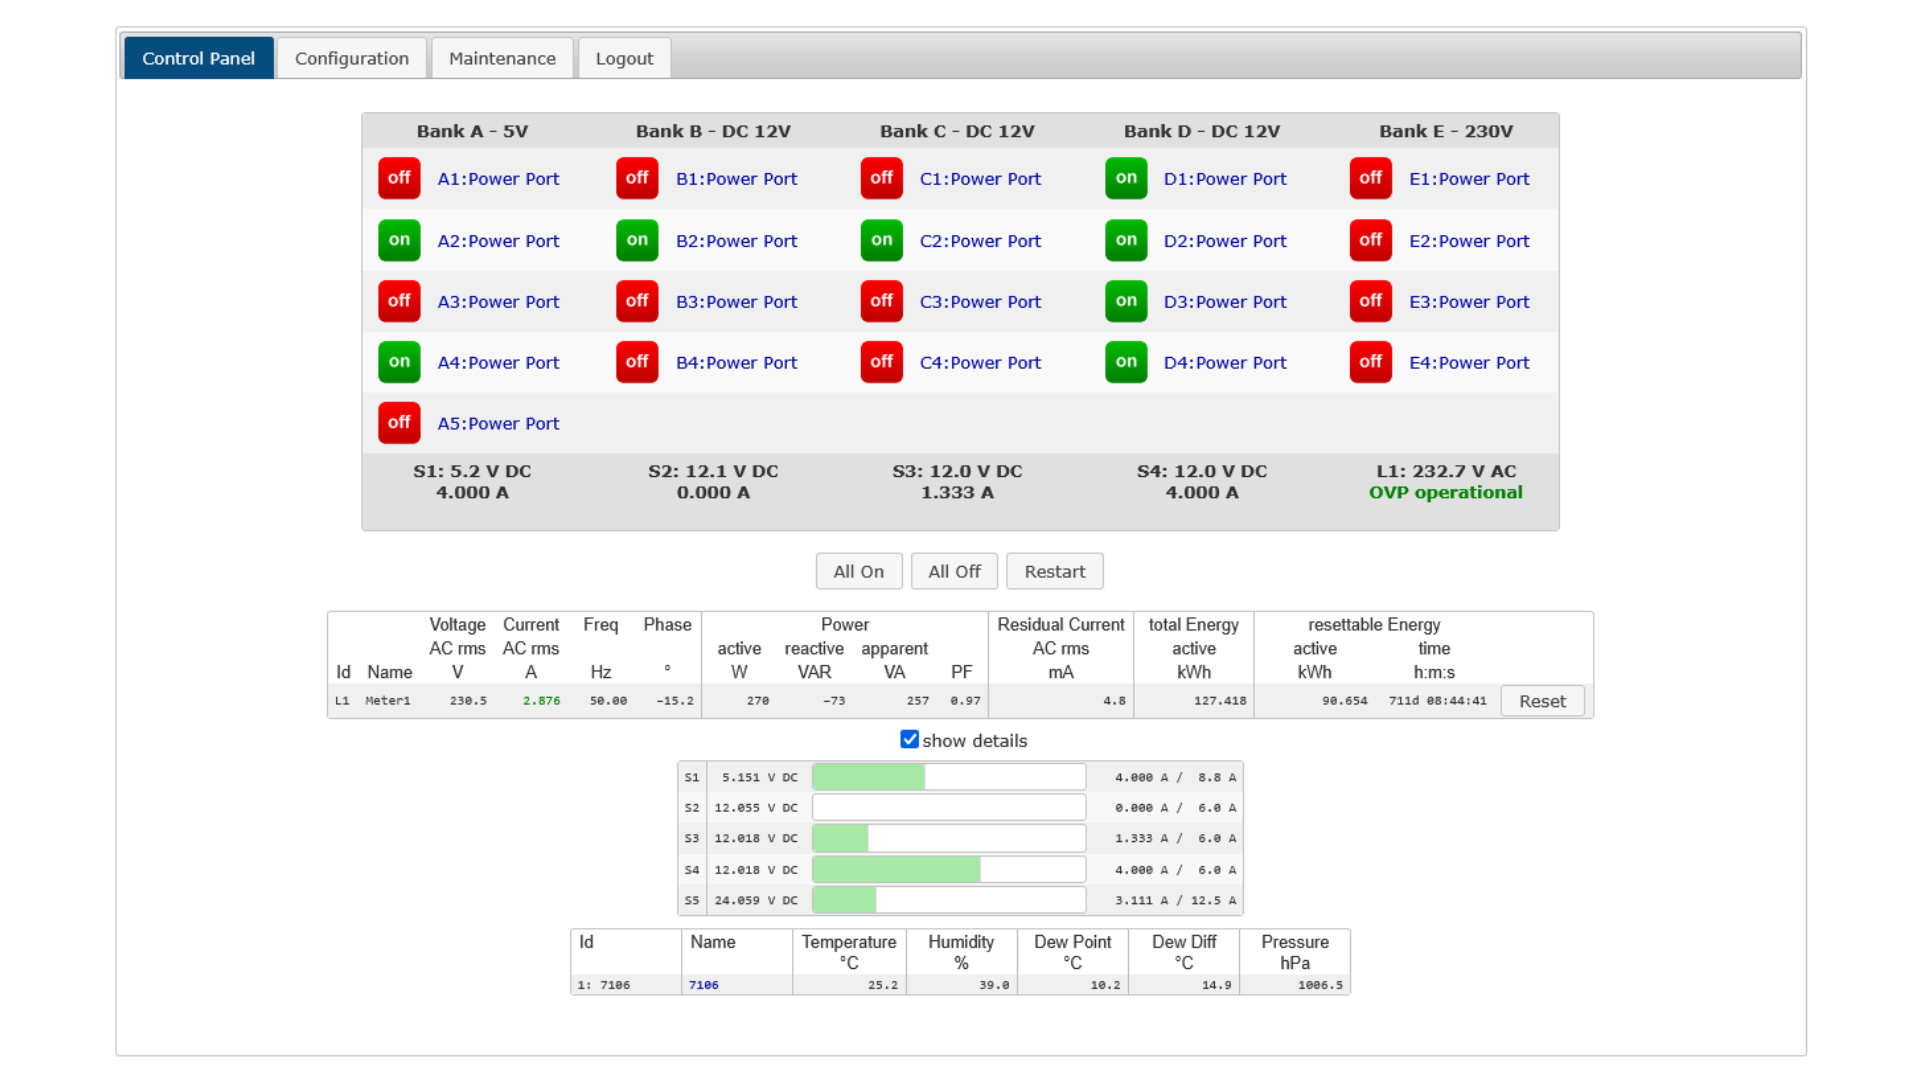Screen dimensions: 1920x1080
Task: Uncheck the show details checkbox
Action: point(909,739)
